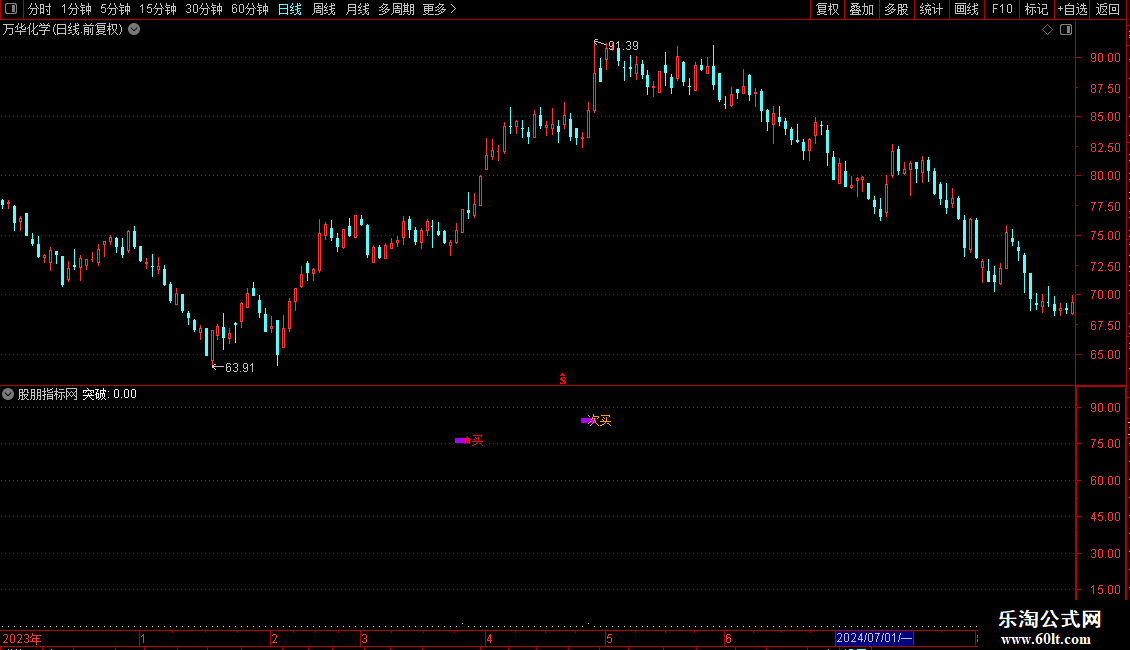Click the red $ marker below chart
1130x650 pixels.
pos(563,379)
